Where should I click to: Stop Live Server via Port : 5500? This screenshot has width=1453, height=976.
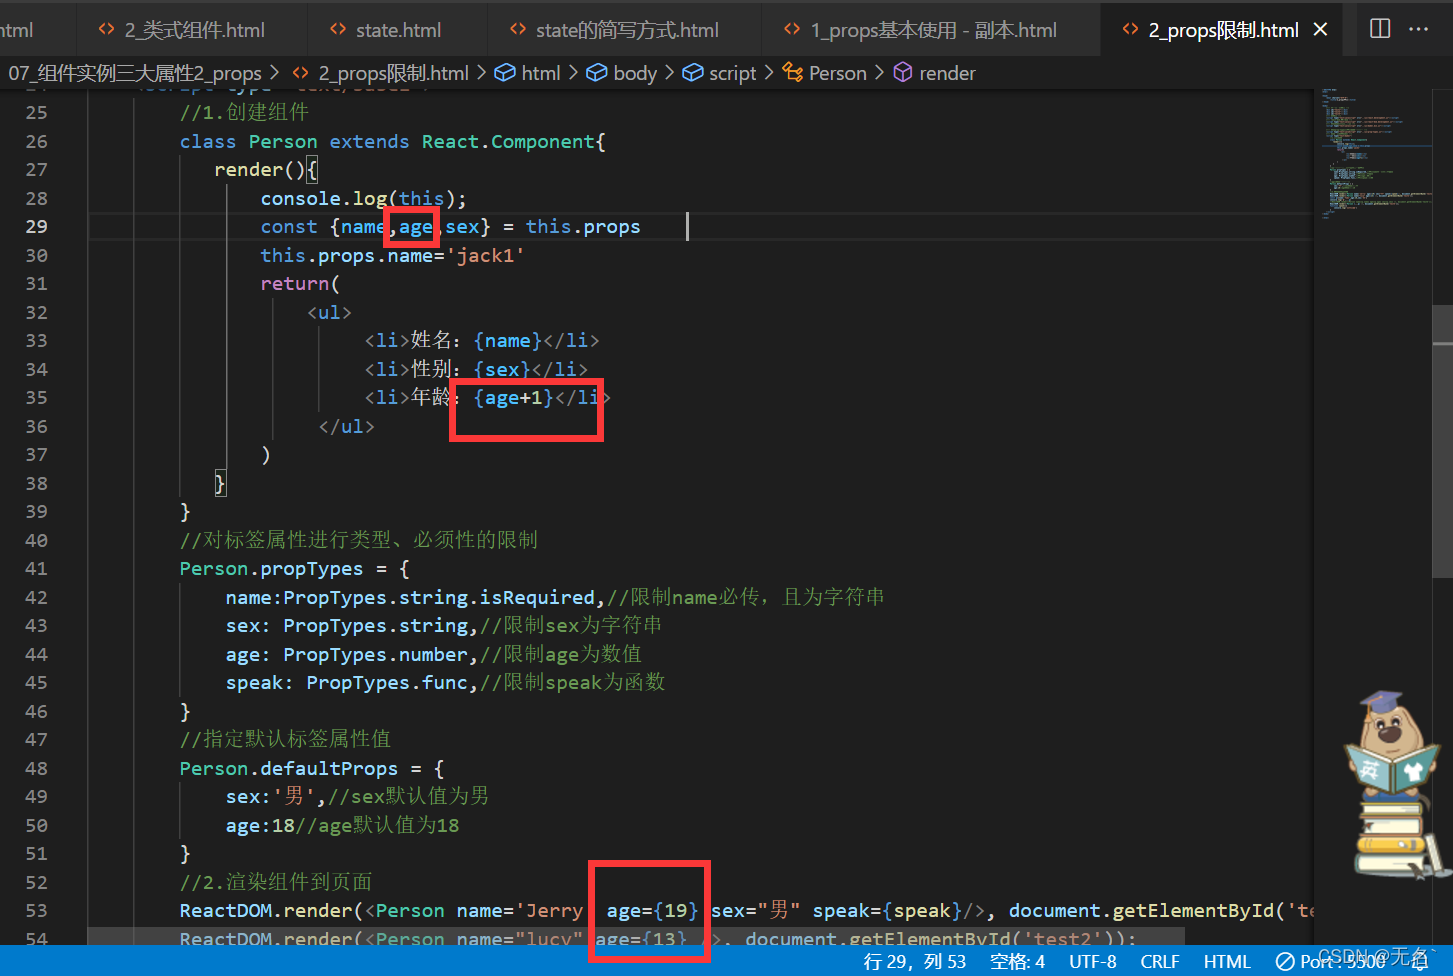1332,961
